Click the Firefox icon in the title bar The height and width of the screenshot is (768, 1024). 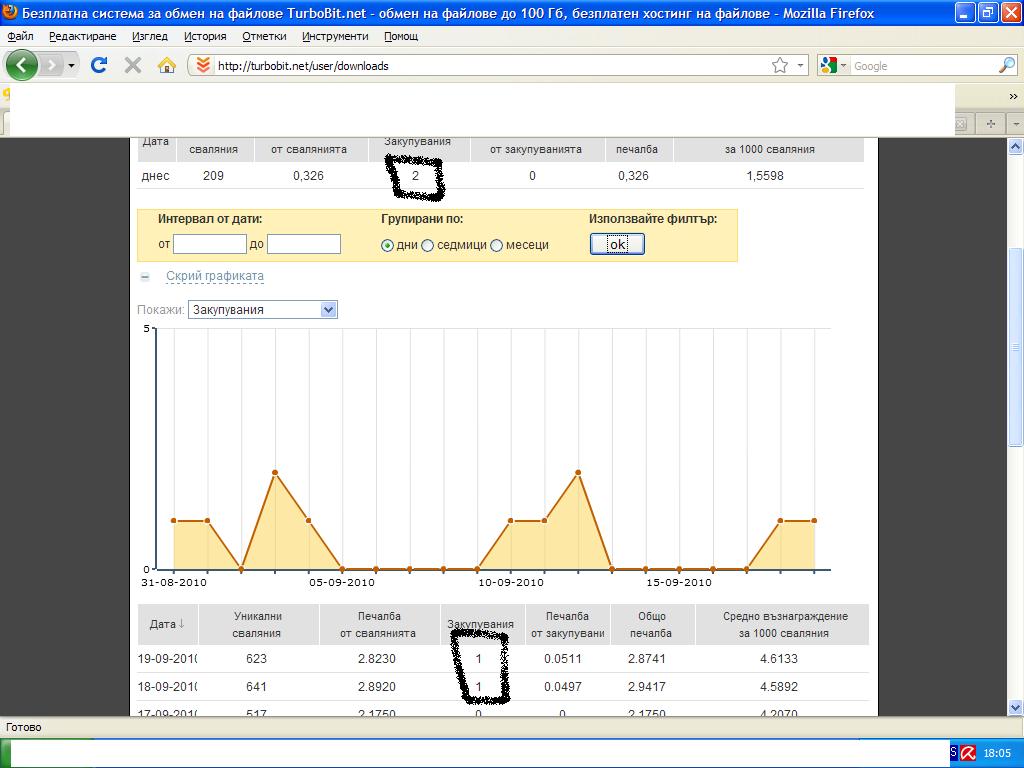point(9,12)
